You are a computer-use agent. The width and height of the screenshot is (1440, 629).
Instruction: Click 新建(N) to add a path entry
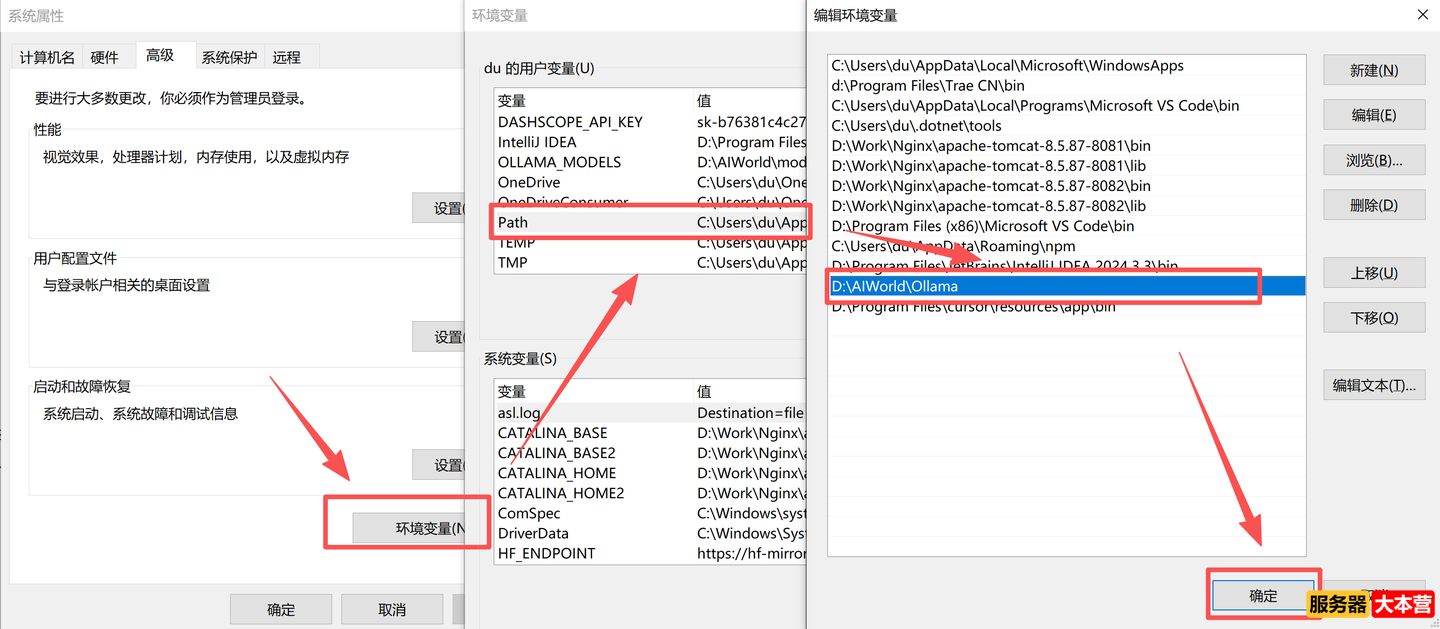[1374, 69]
